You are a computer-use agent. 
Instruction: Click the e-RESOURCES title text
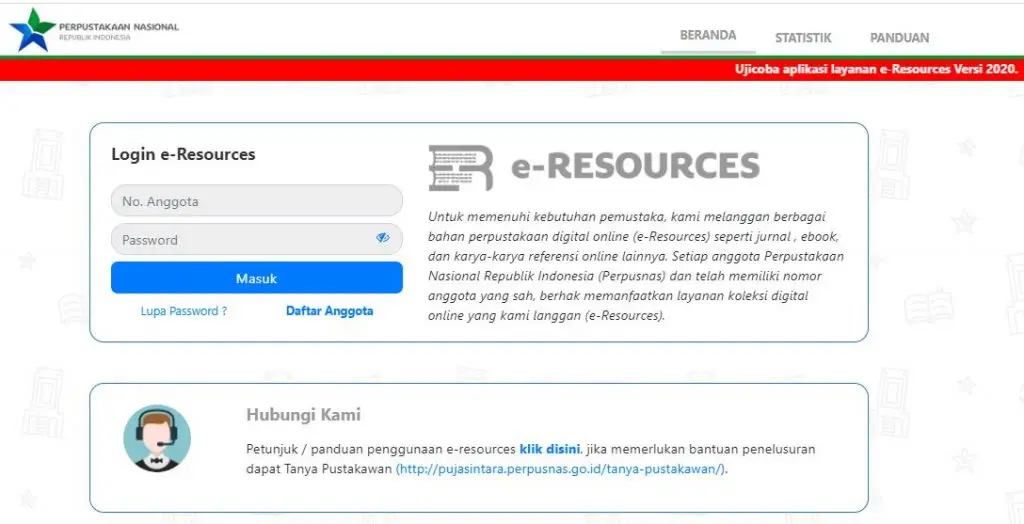[635, 165]
